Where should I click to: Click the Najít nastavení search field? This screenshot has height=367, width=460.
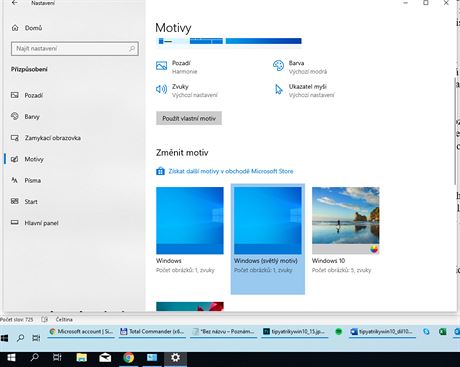coord(75,49)
